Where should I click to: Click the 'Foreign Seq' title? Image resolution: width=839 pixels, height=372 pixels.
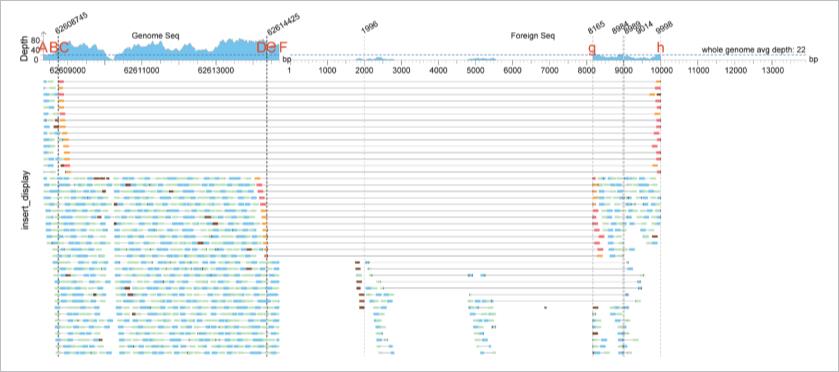tap(532, 36)
